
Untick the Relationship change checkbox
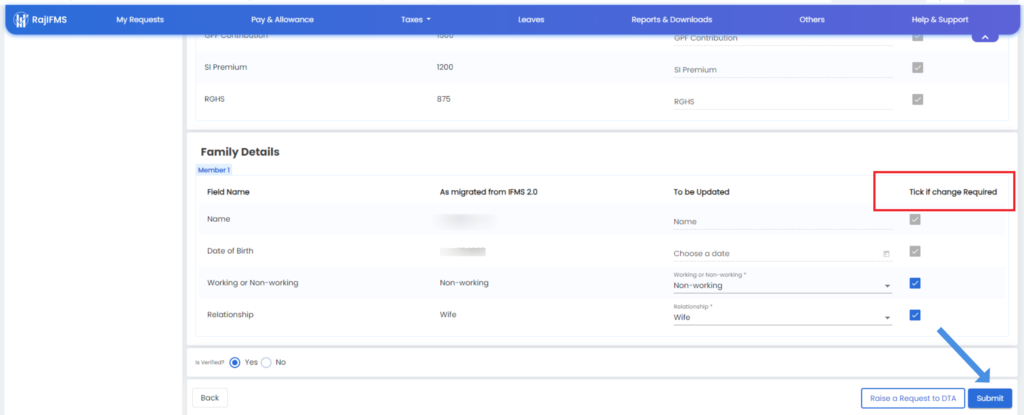point(915,315)
